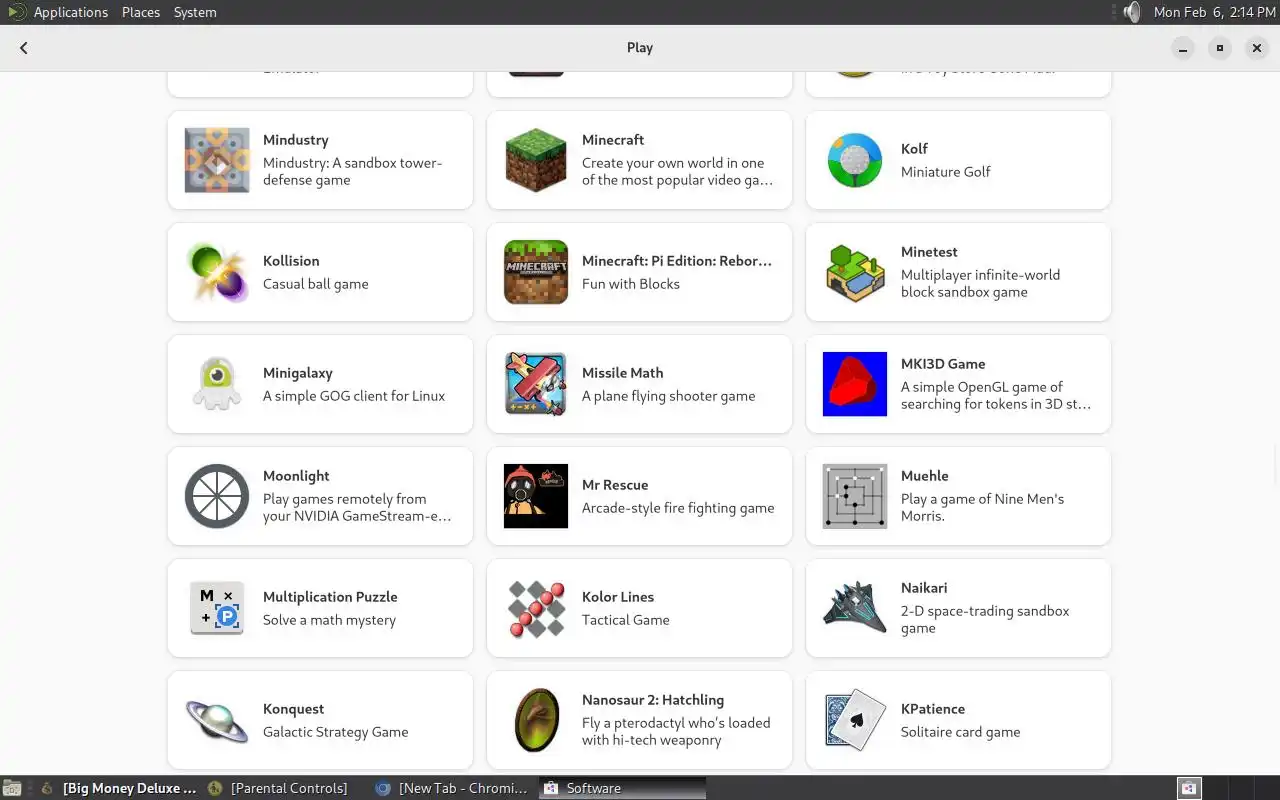Click 'Galactic Strategy Game' text
This screenshot has height=800, width=1280.
(336, 732)
